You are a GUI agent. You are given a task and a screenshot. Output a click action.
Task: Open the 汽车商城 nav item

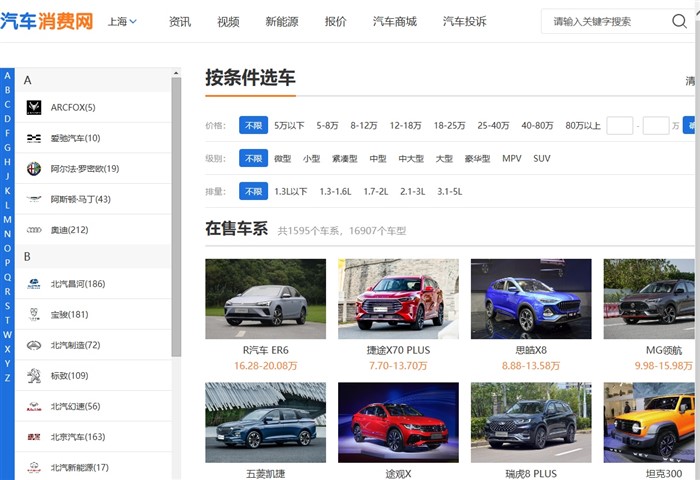pyautogui.click(x=395, y=21)
